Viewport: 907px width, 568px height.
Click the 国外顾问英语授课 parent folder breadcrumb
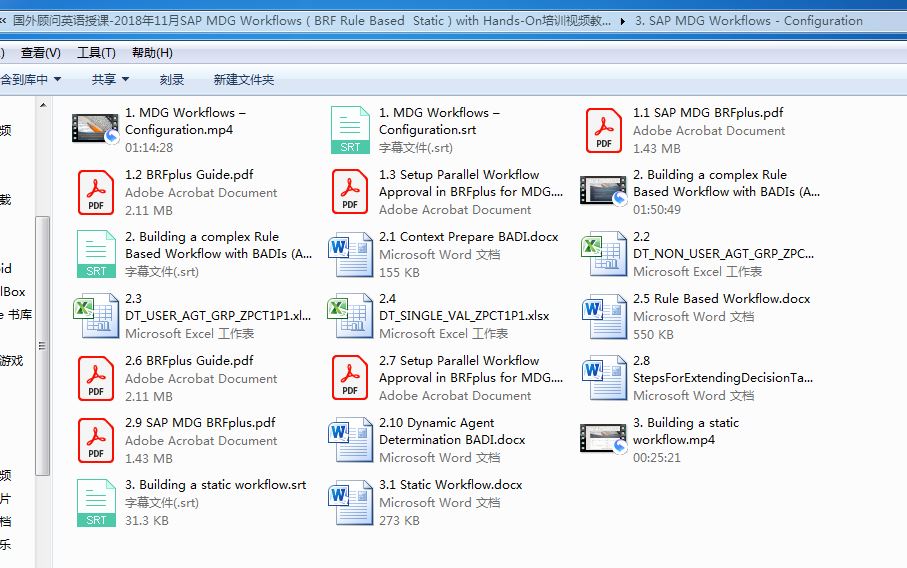(311, 21)
